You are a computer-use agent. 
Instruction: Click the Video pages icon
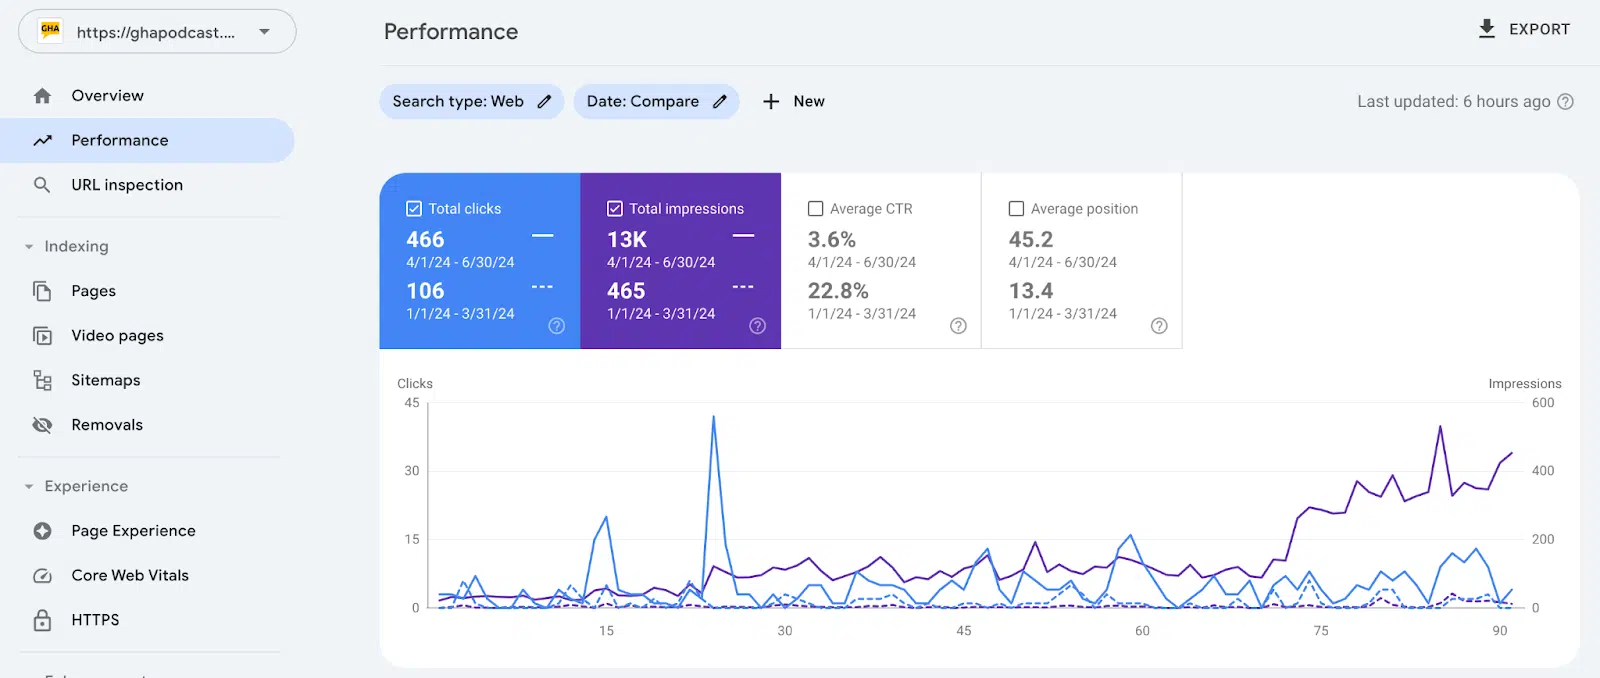(42, 336)
